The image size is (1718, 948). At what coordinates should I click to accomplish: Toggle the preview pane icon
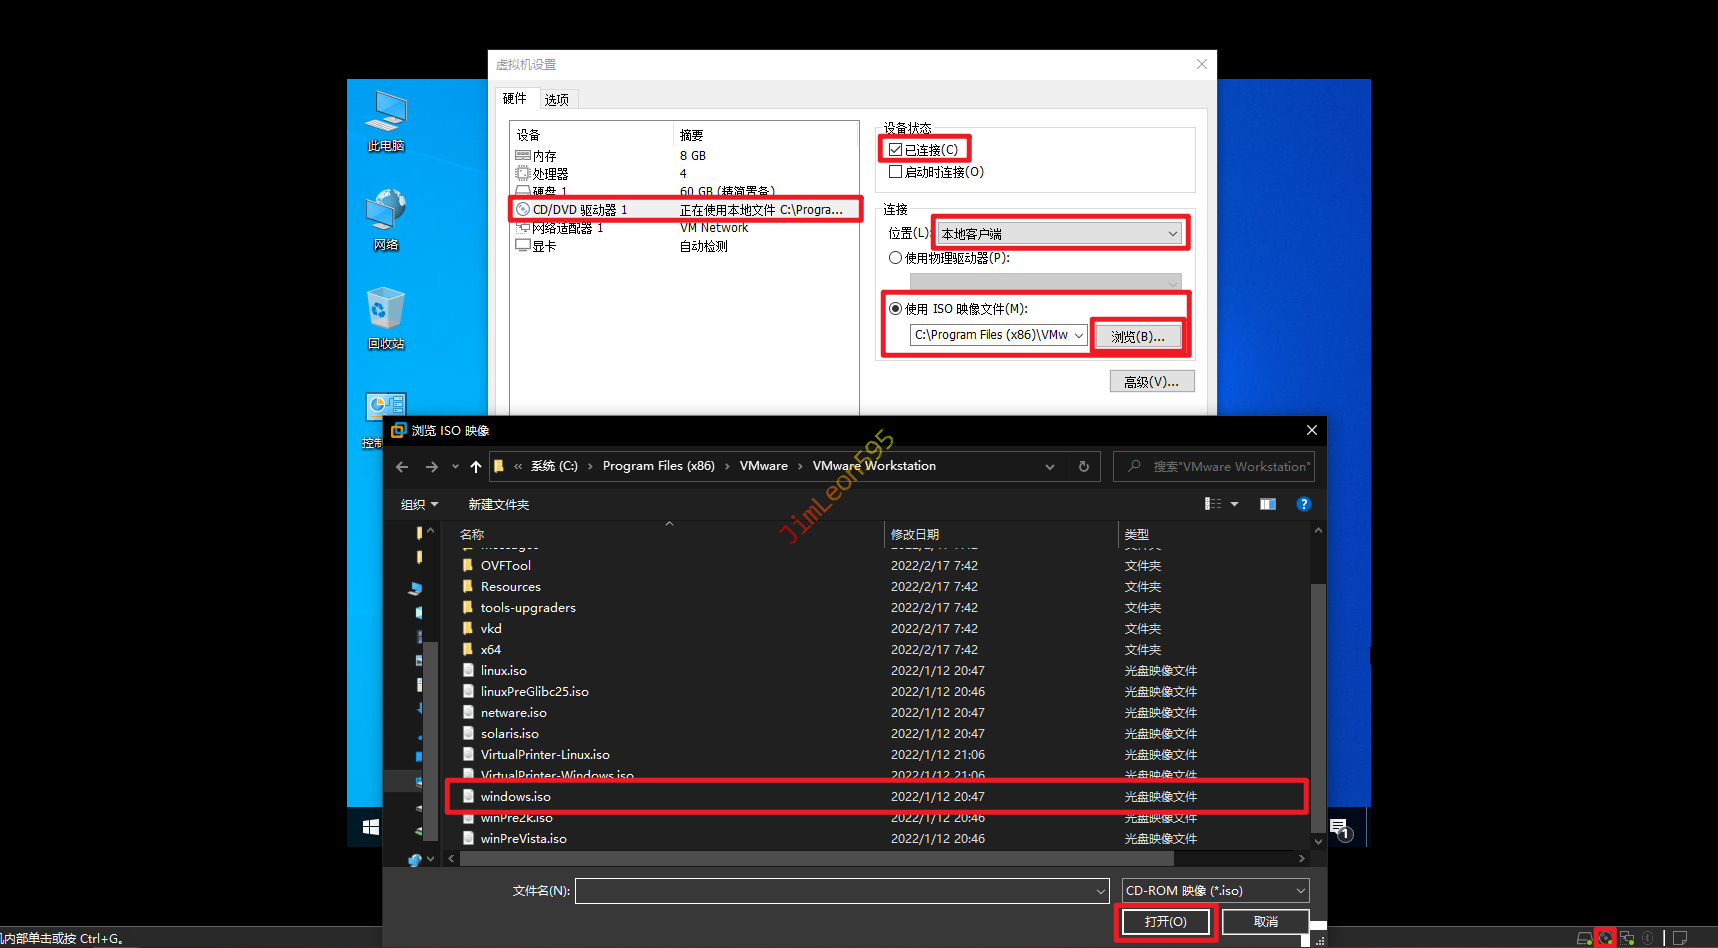(x=1267, y=504)
